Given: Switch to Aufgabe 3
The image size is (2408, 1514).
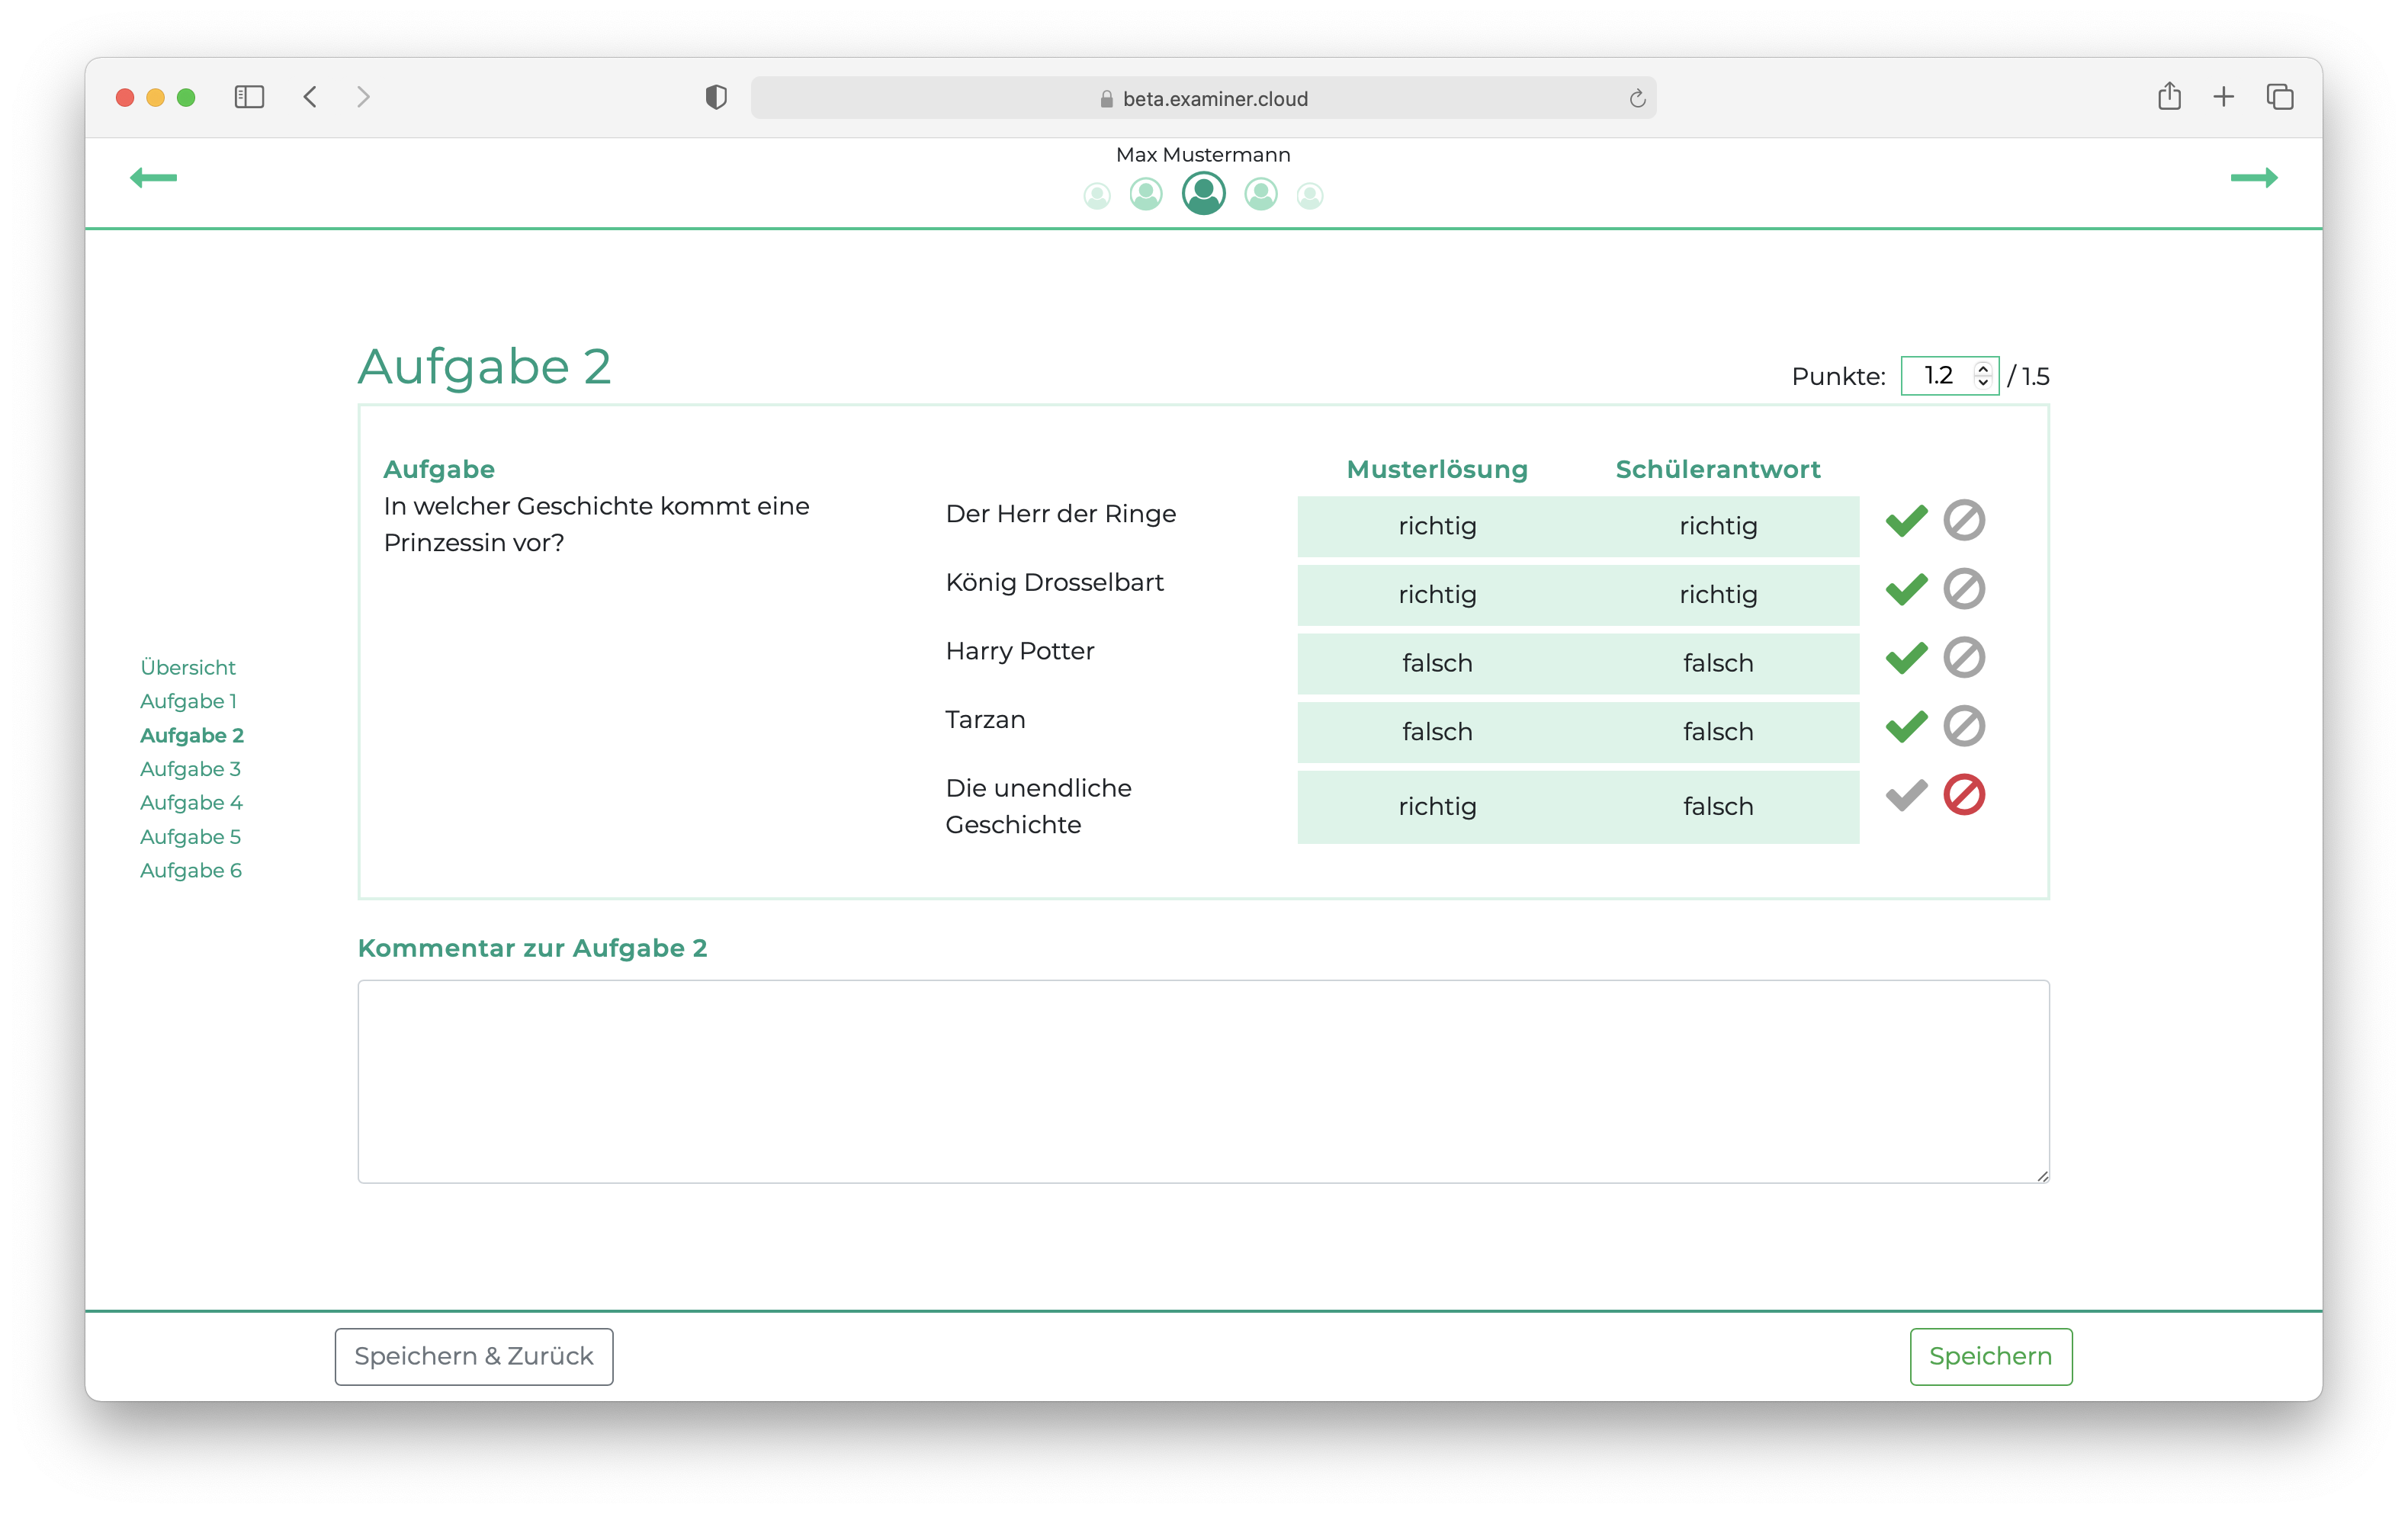Looking at the screenshot, I should 190,768.
